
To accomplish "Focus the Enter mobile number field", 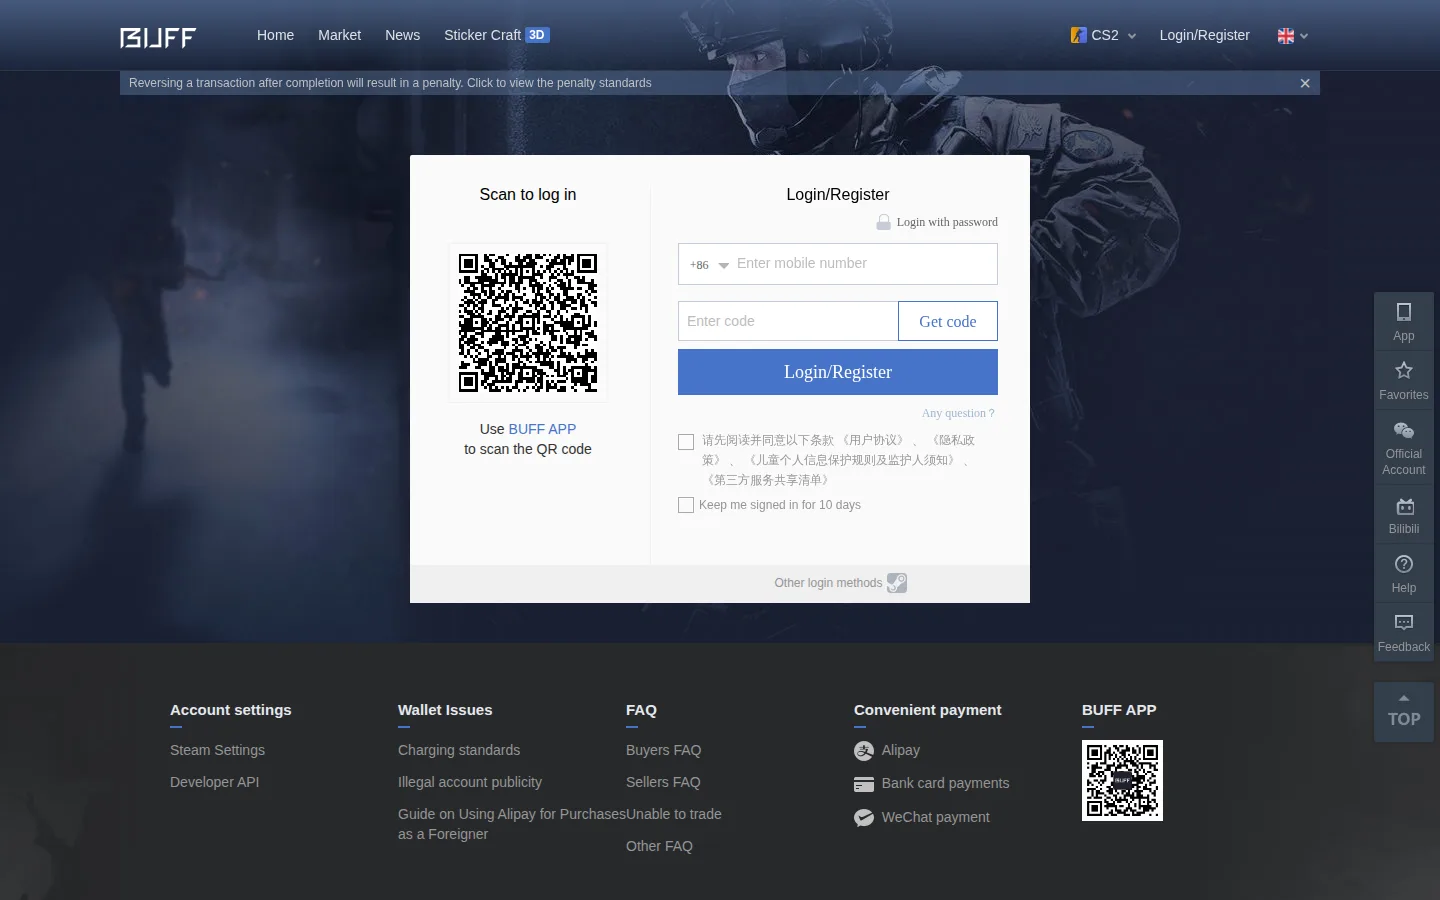I will click(864, 264).
